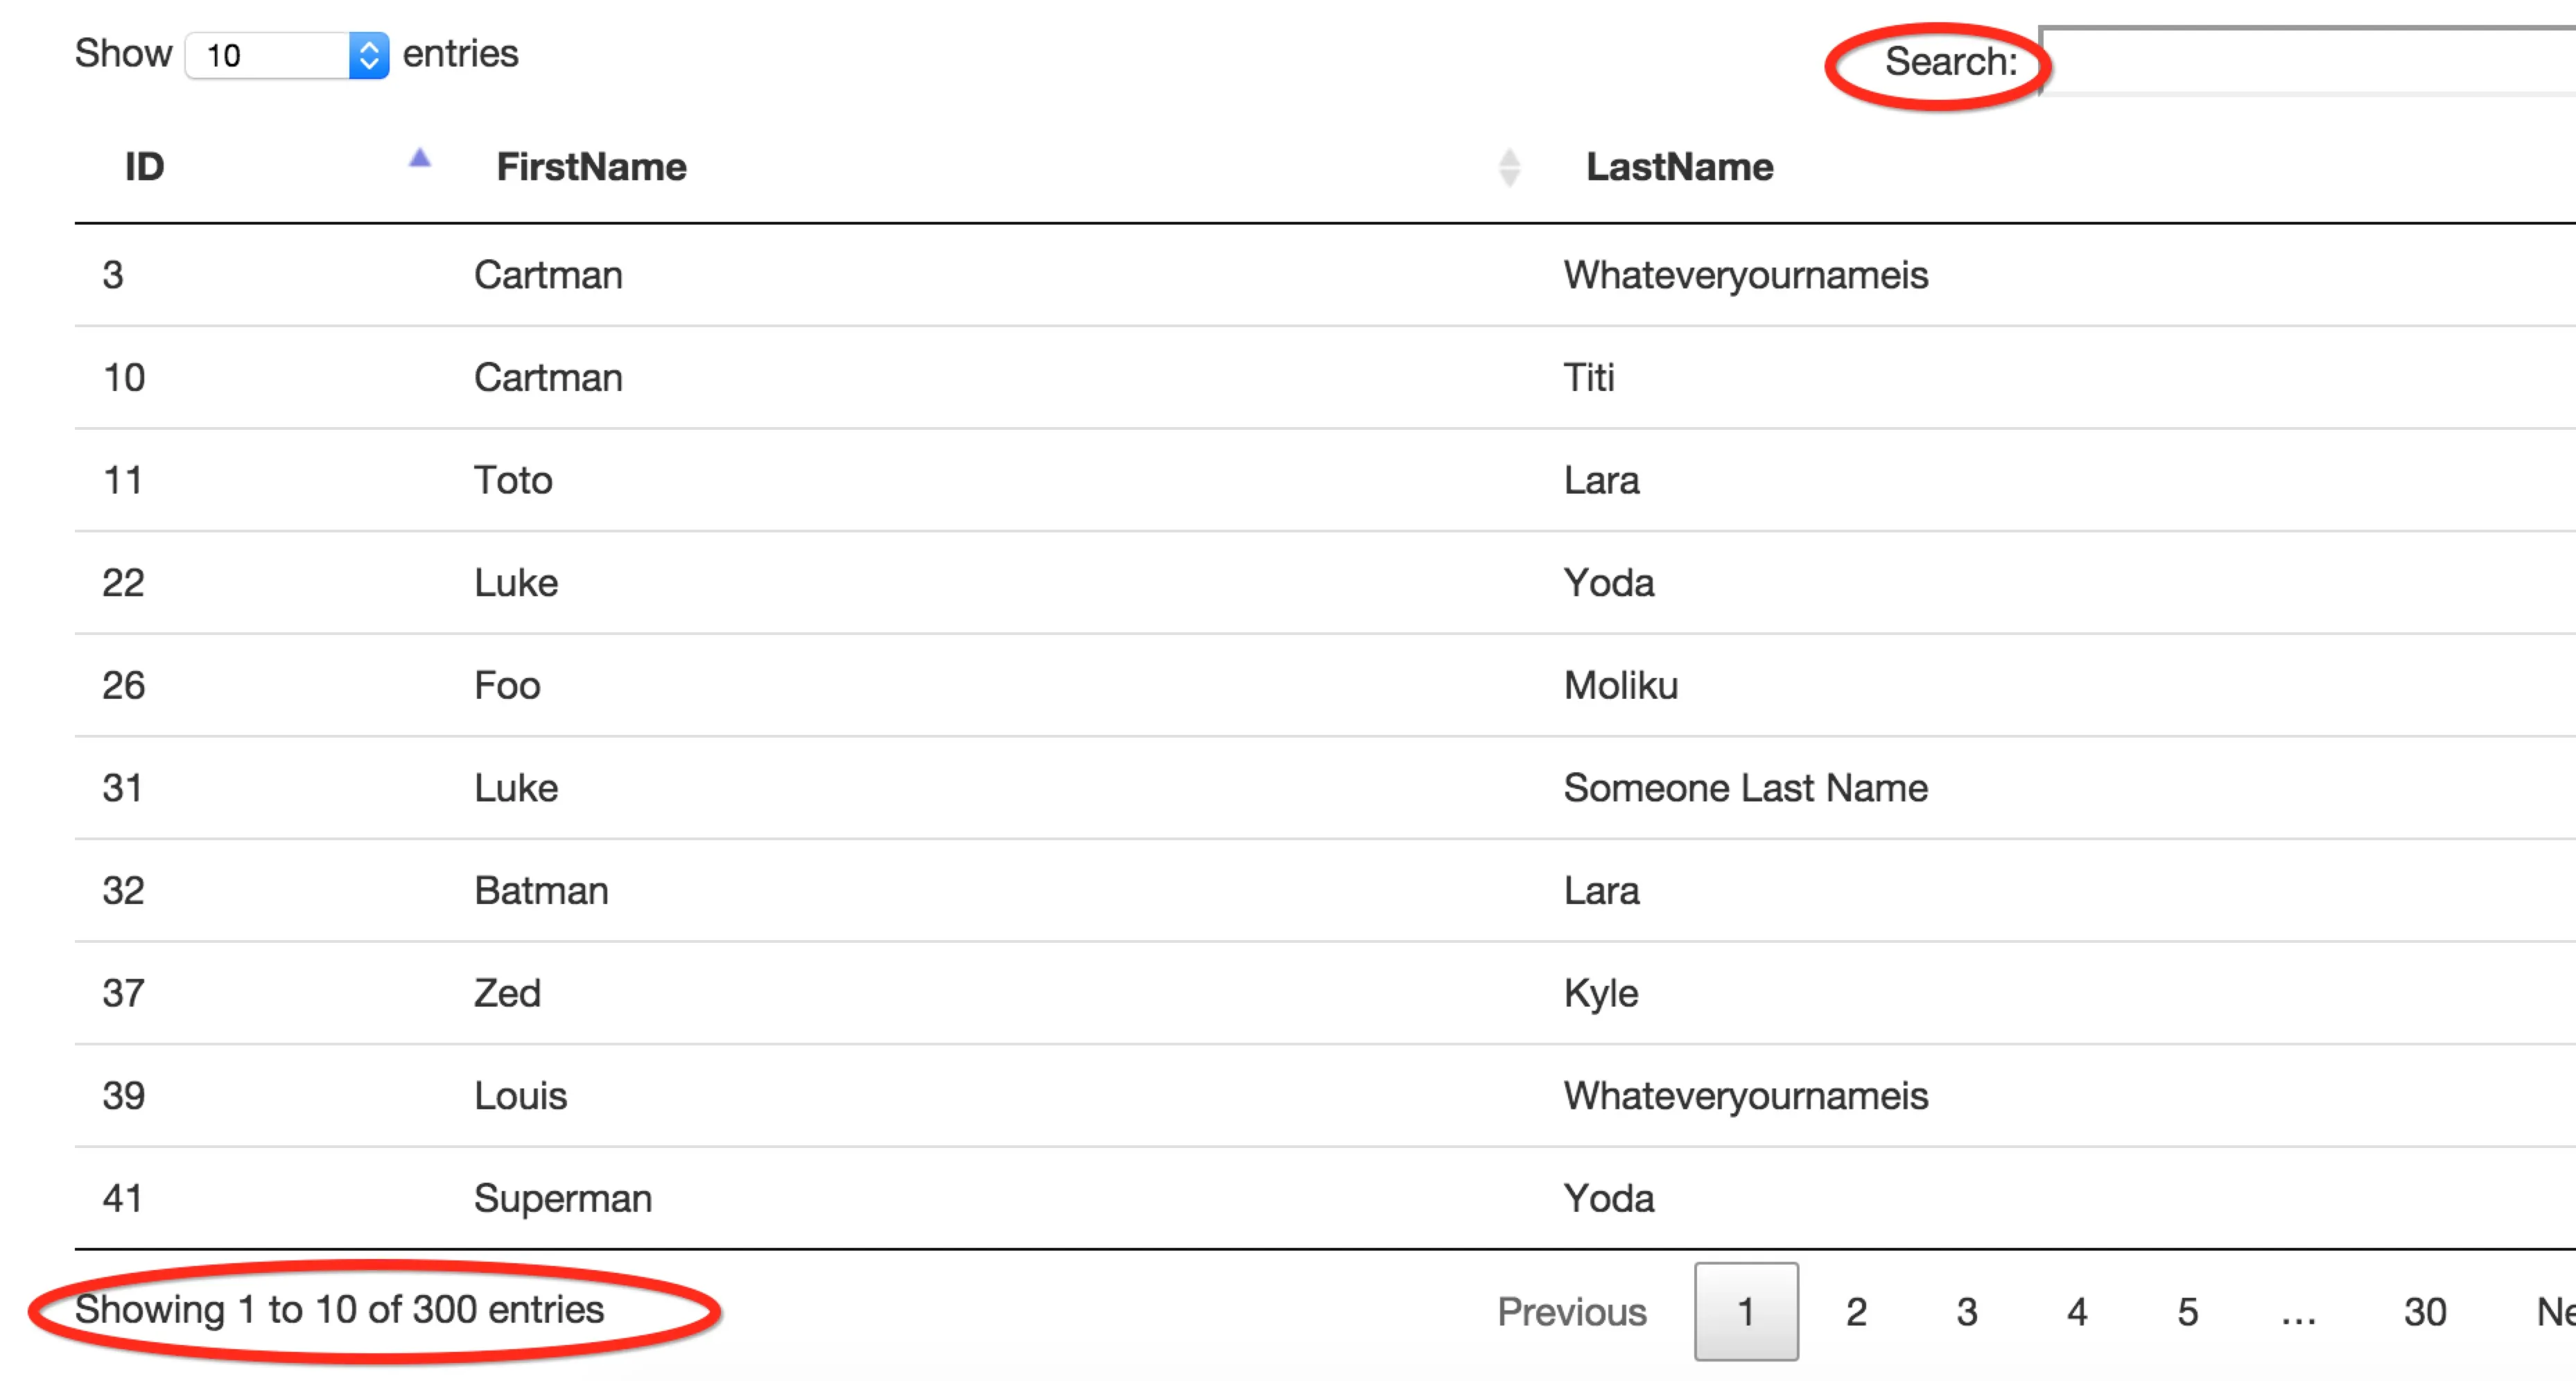Jump to pagination page 4
Viewport: 2576px width, 1381px height.
[2077, 1311]
